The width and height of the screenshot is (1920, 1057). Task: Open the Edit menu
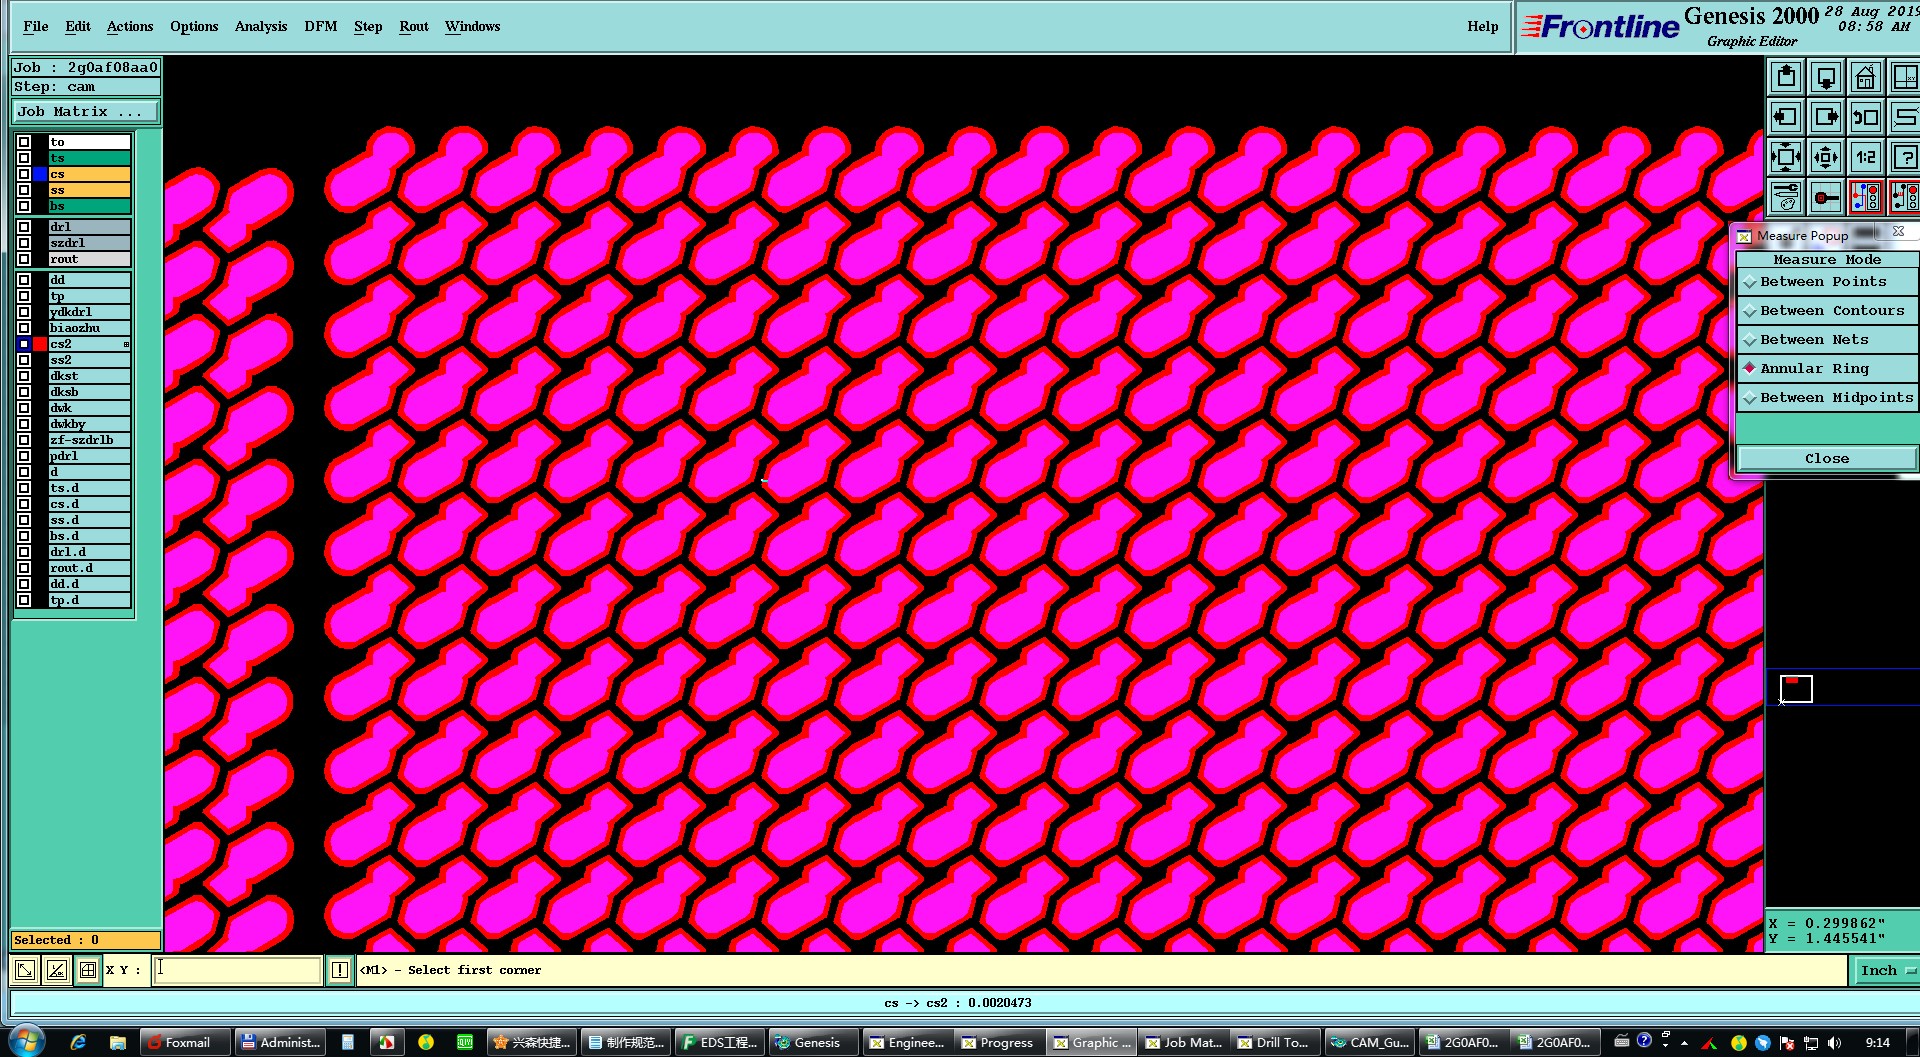pyautogui.click(x=78, y=27)
